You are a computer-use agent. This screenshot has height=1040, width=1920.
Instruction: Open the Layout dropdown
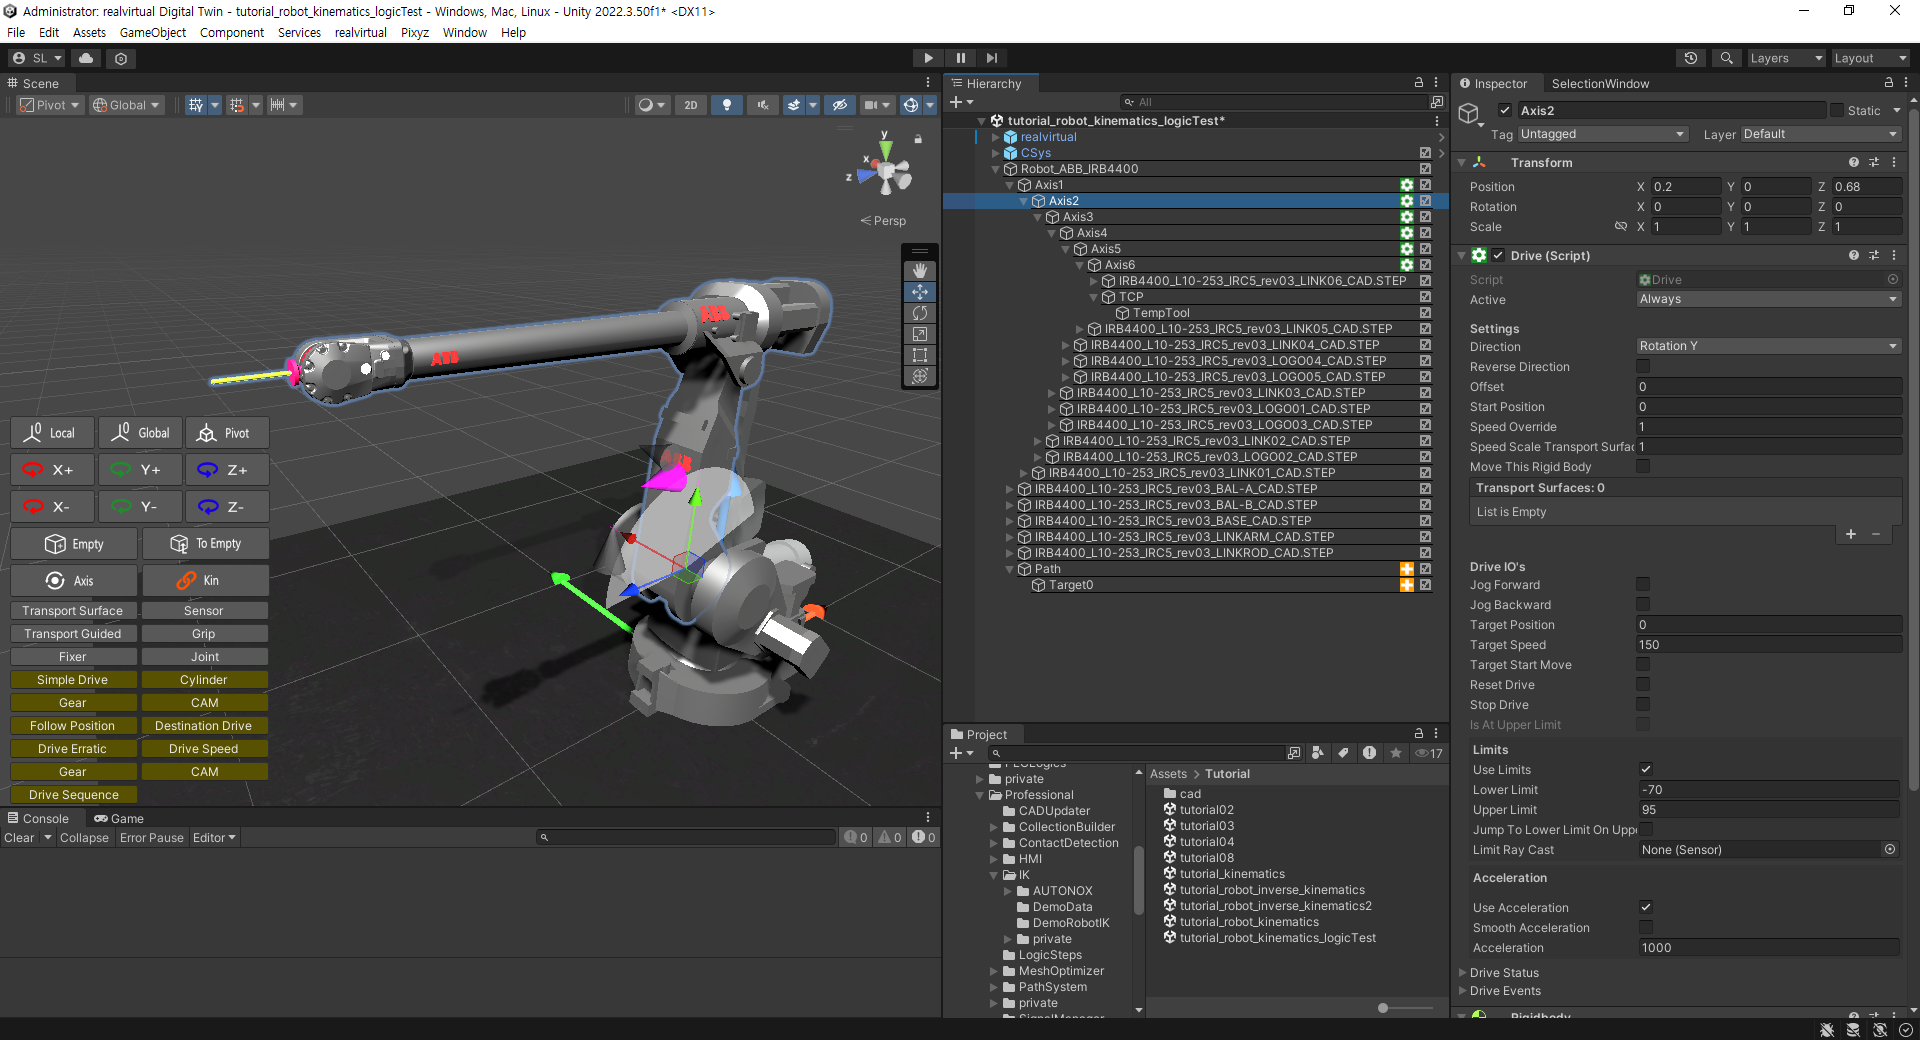click(1869, 58)
